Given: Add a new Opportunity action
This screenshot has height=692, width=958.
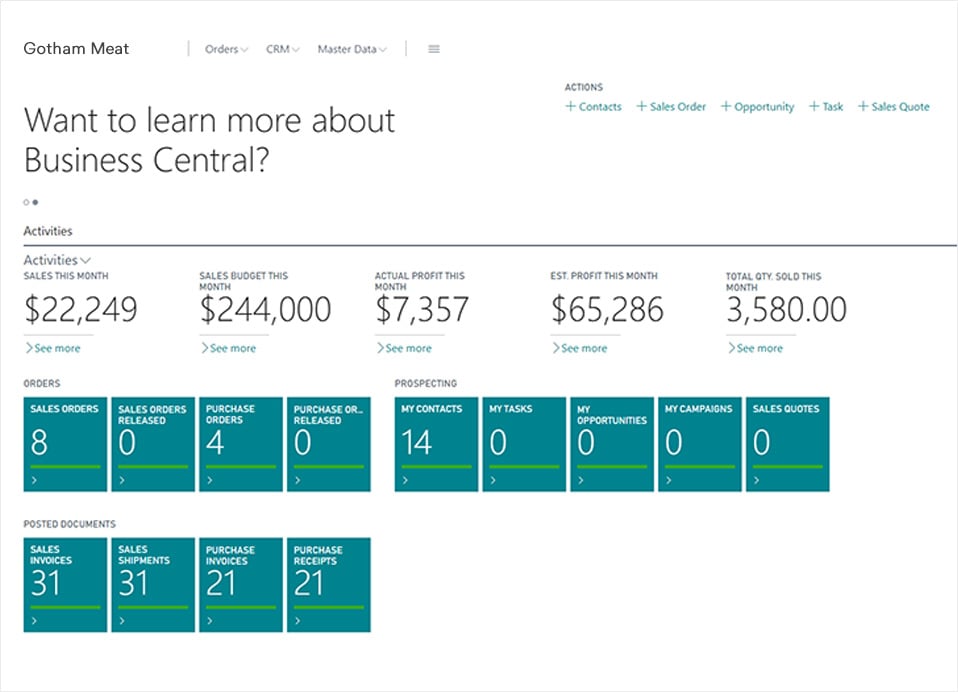Looking at the screenshot, I should click(757, 107).
